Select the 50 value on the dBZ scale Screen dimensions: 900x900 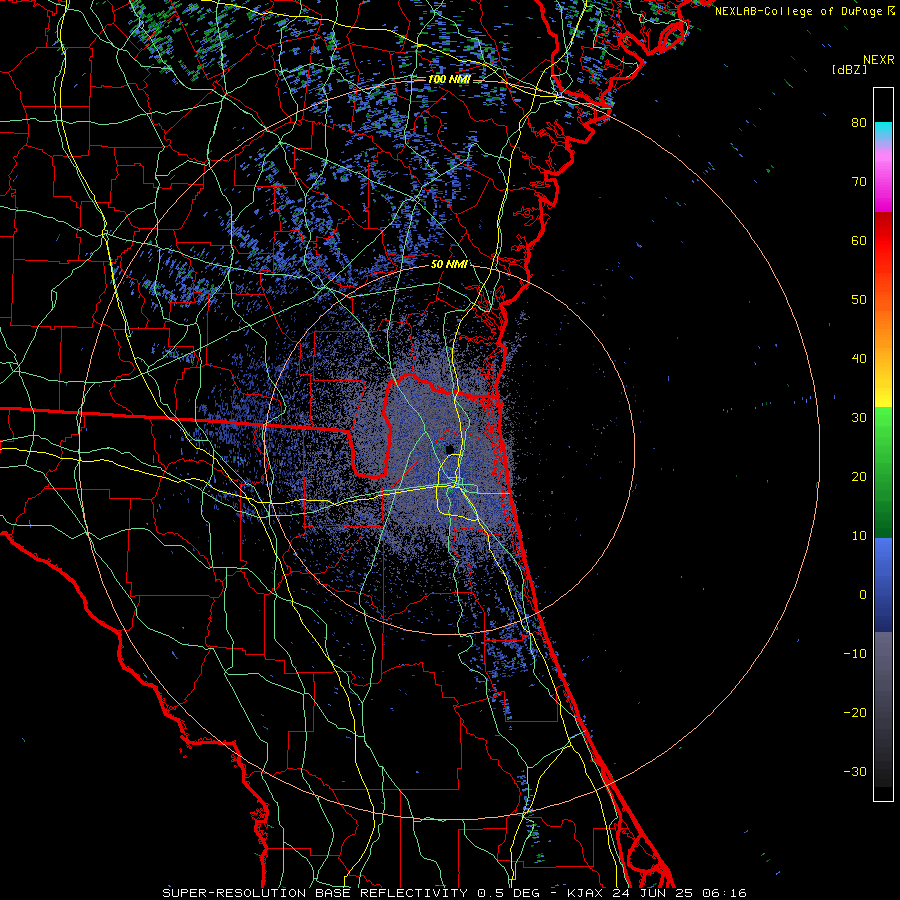[x=859, y=300]
